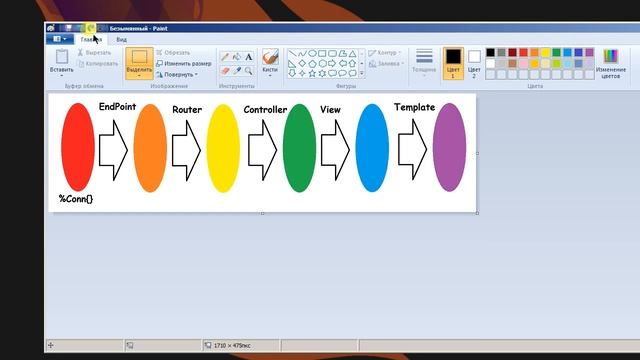This screenshot has height=360, width=640.
Task: Switch to the Вид ribbon tab
Action: pos(122,40)
